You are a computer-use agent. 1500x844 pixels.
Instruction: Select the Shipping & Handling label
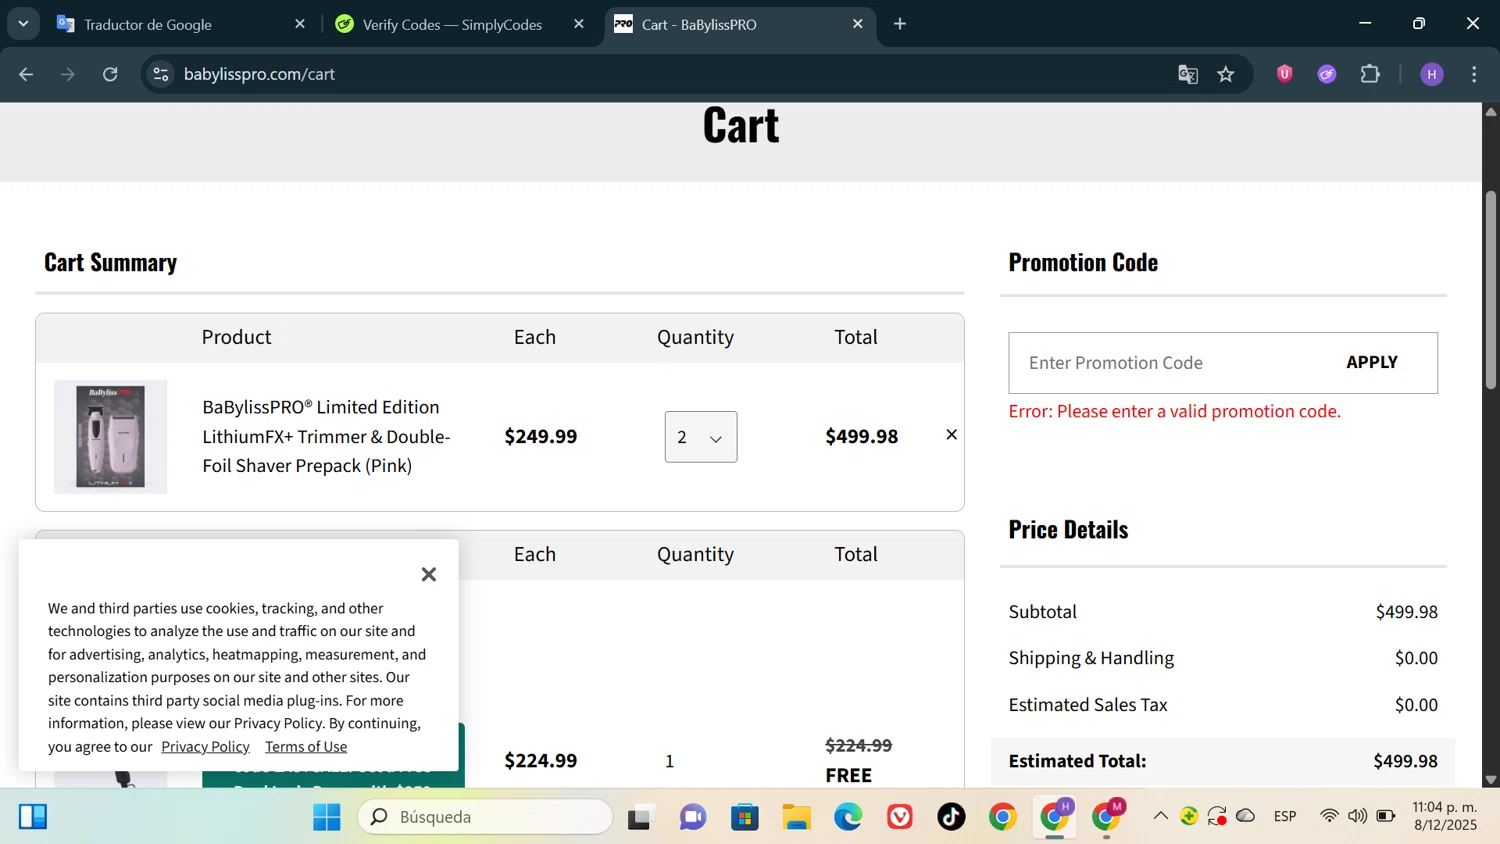[x=1091, y=658]
